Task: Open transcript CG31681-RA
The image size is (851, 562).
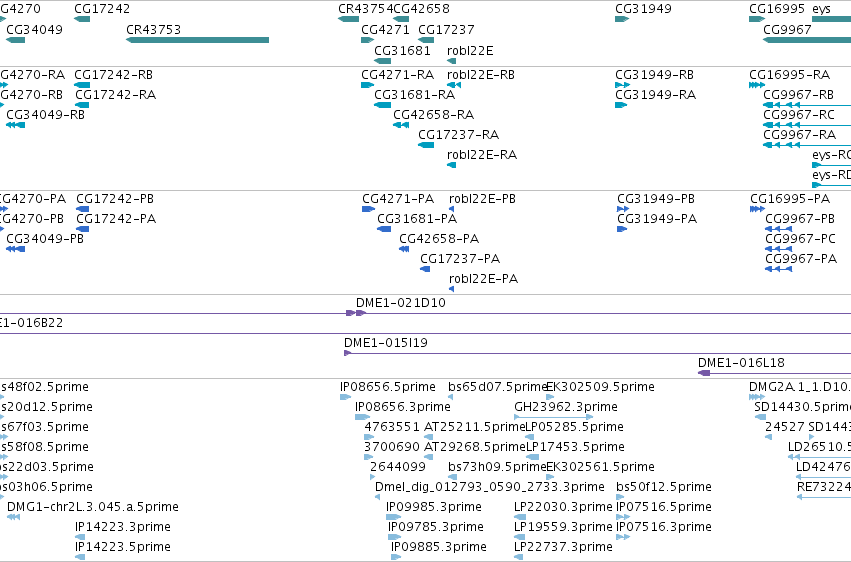Action: pos(415,94)
